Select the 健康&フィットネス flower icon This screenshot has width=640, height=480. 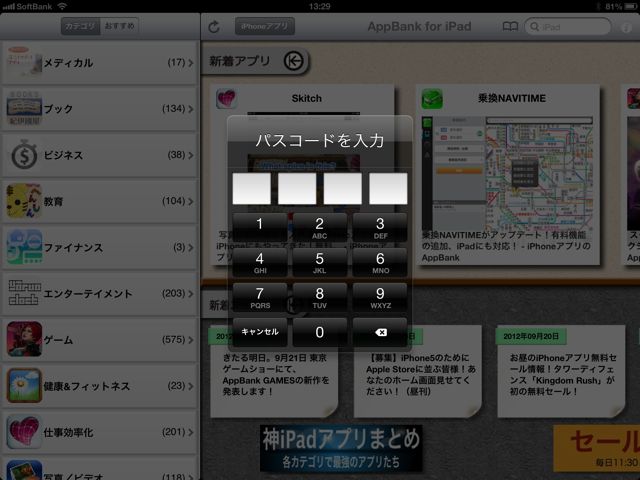coord(24,386)
